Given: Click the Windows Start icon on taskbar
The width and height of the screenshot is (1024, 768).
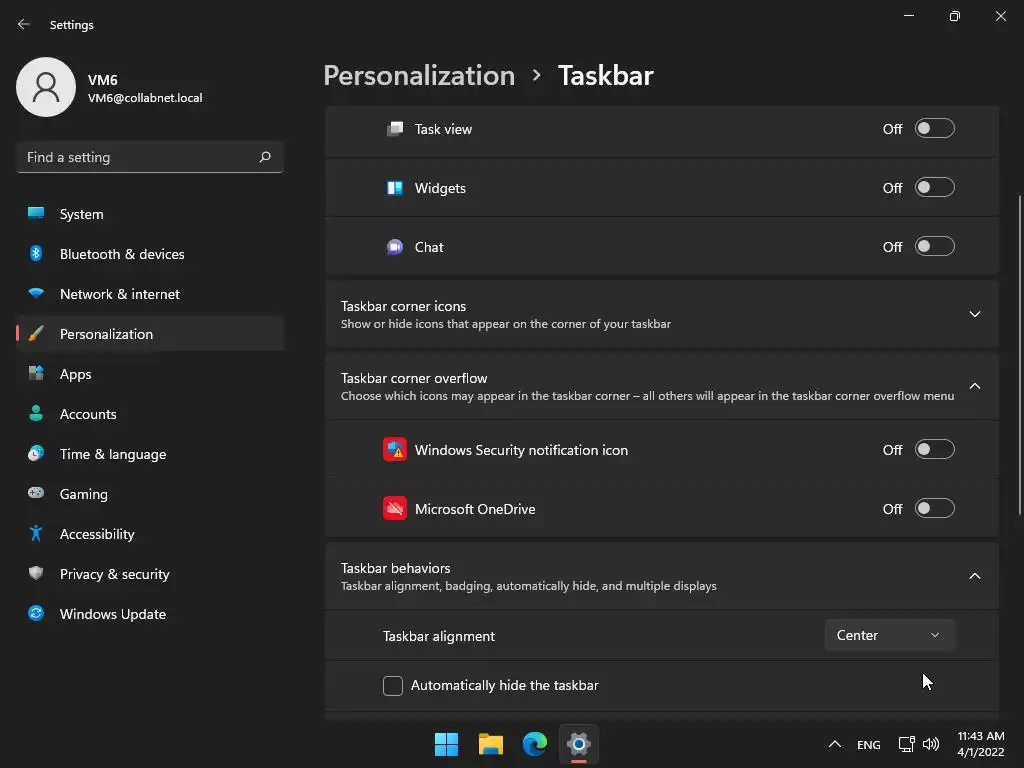Looking at the screenshot, I should tap(446, 744).
